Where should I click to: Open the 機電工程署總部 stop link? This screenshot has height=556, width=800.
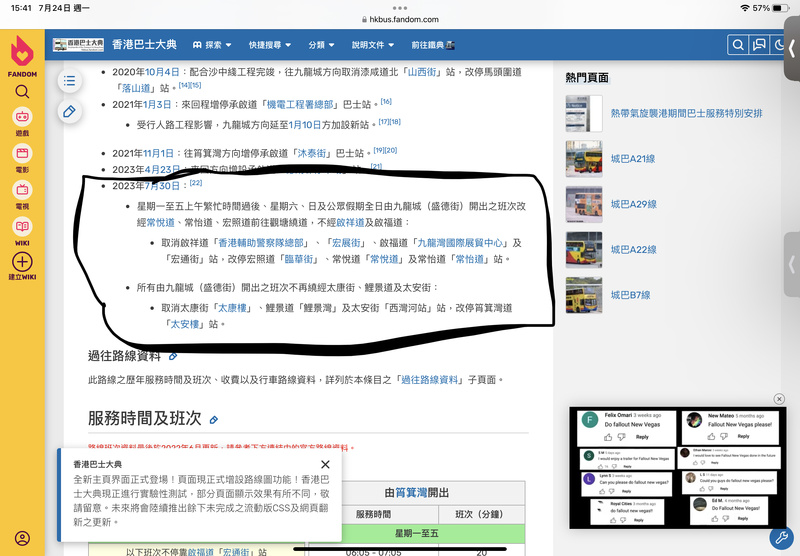coord(300,105)
